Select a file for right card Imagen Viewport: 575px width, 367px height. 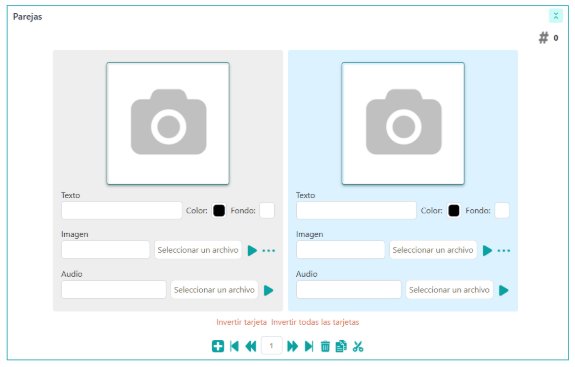coord(433,250)
